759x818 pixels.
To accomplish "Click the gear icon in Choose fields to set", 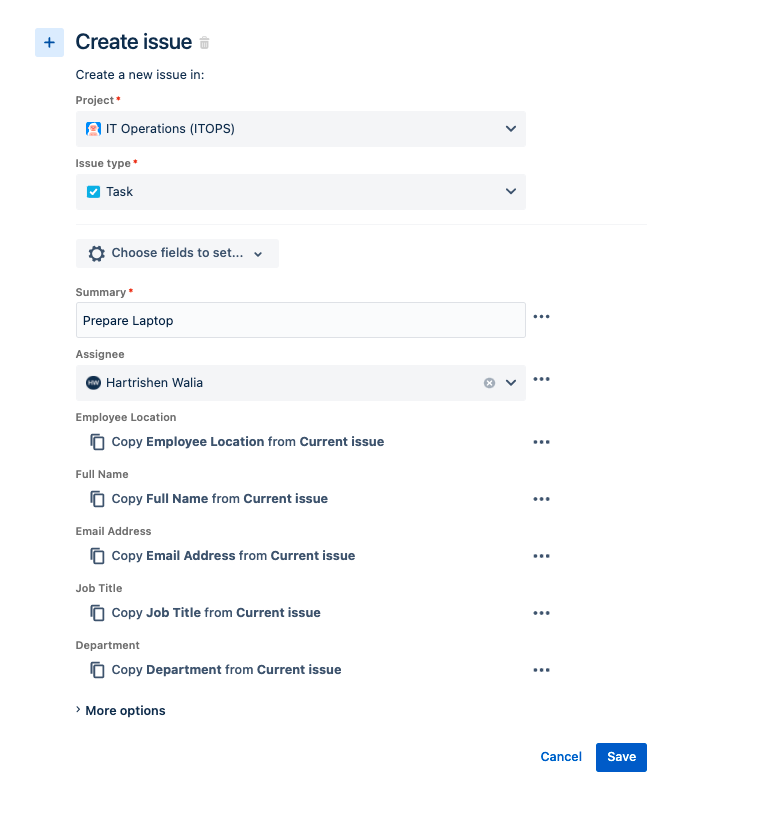I will [96, 253].
